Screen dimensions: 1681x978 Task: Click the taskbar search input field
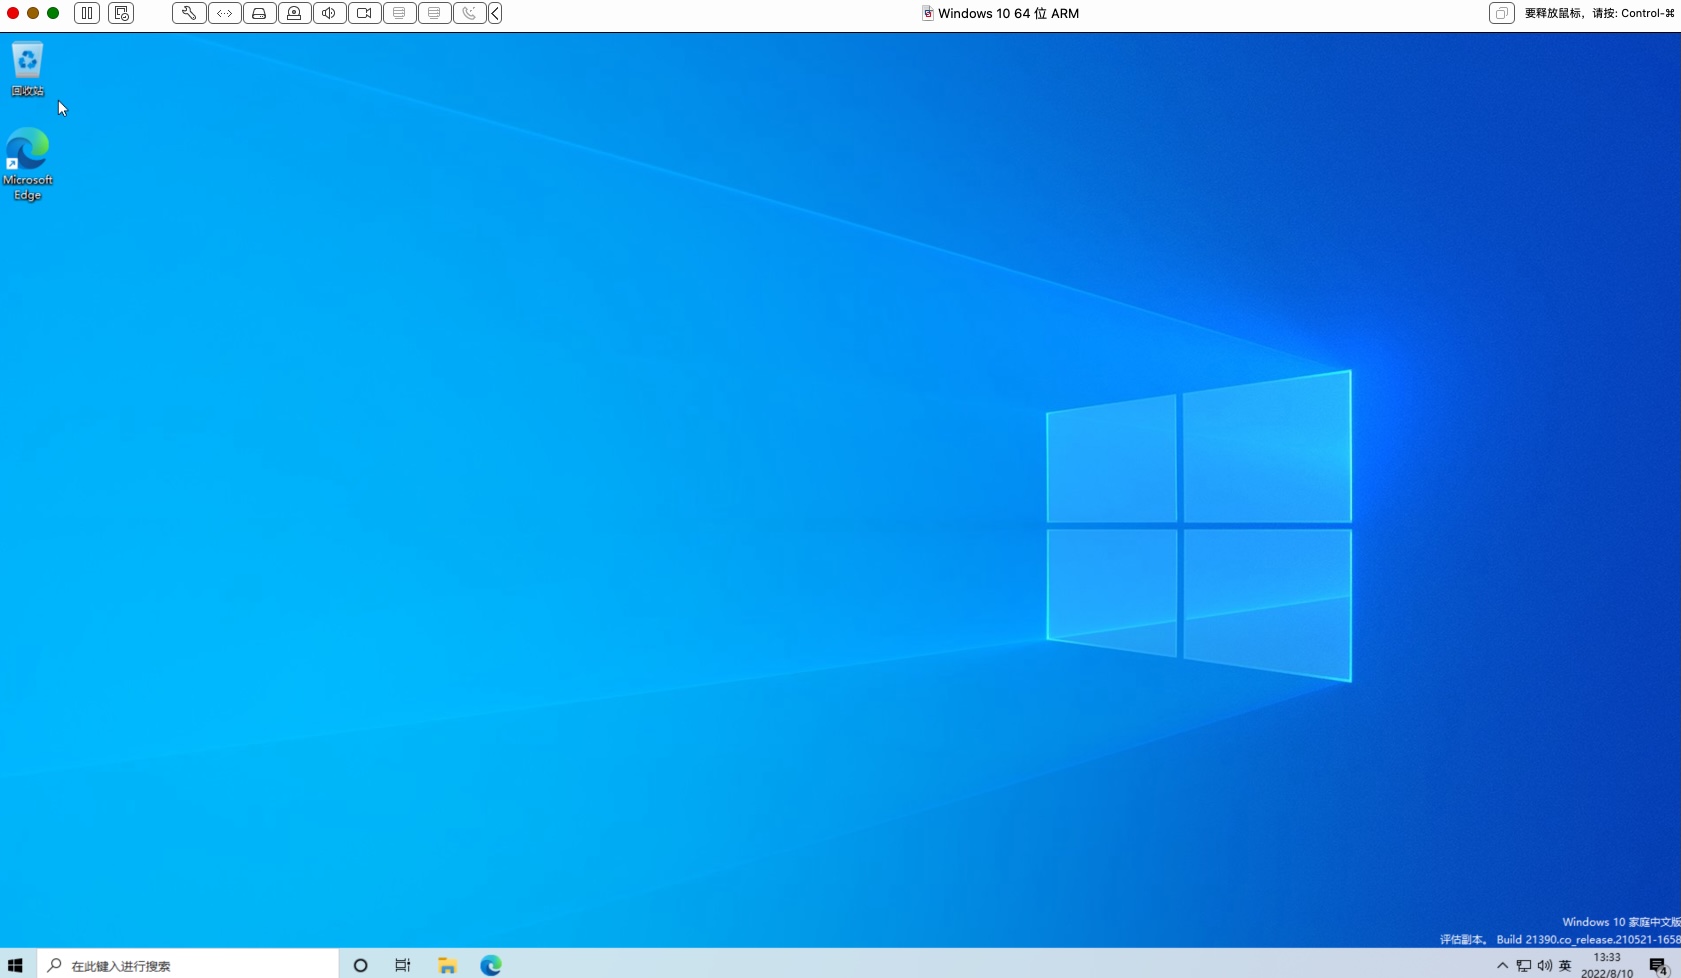(188, 965)
